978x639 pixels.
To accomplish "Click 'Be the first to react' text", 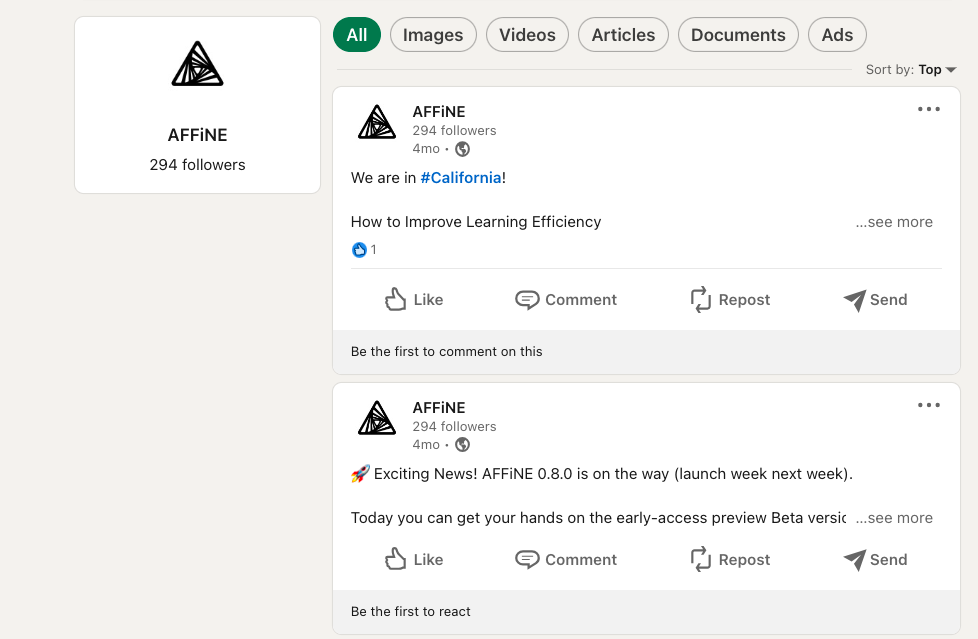I will pos(410,612).
